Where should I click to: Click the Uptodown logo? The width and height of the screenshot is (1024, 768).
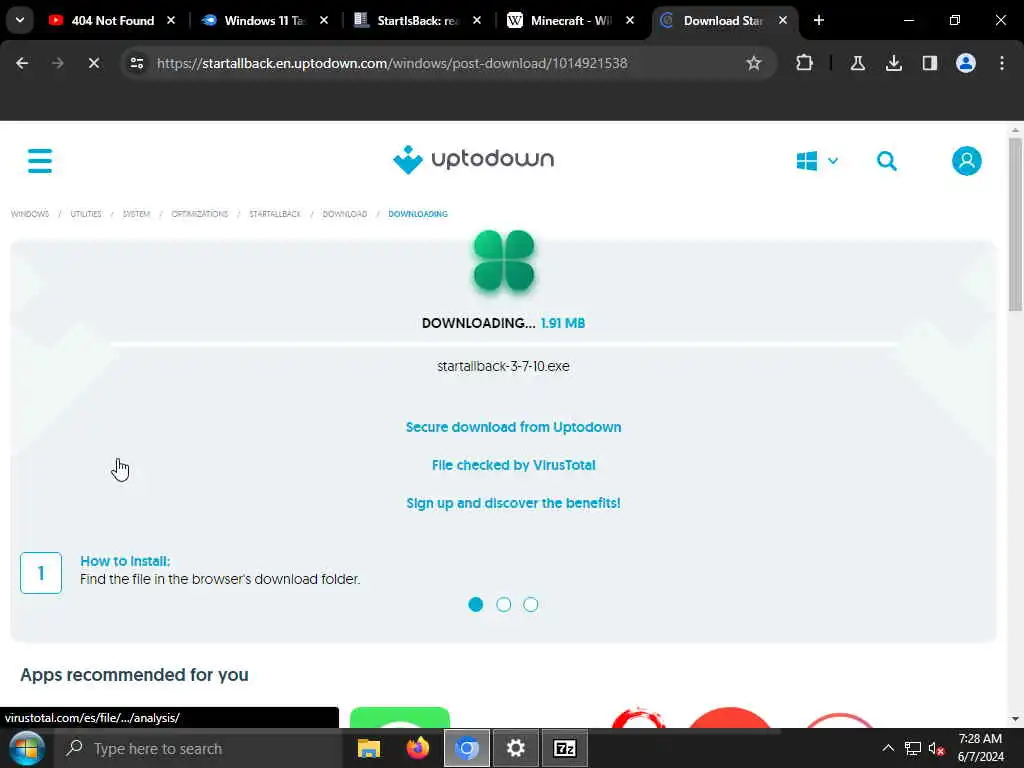point(473,159)
